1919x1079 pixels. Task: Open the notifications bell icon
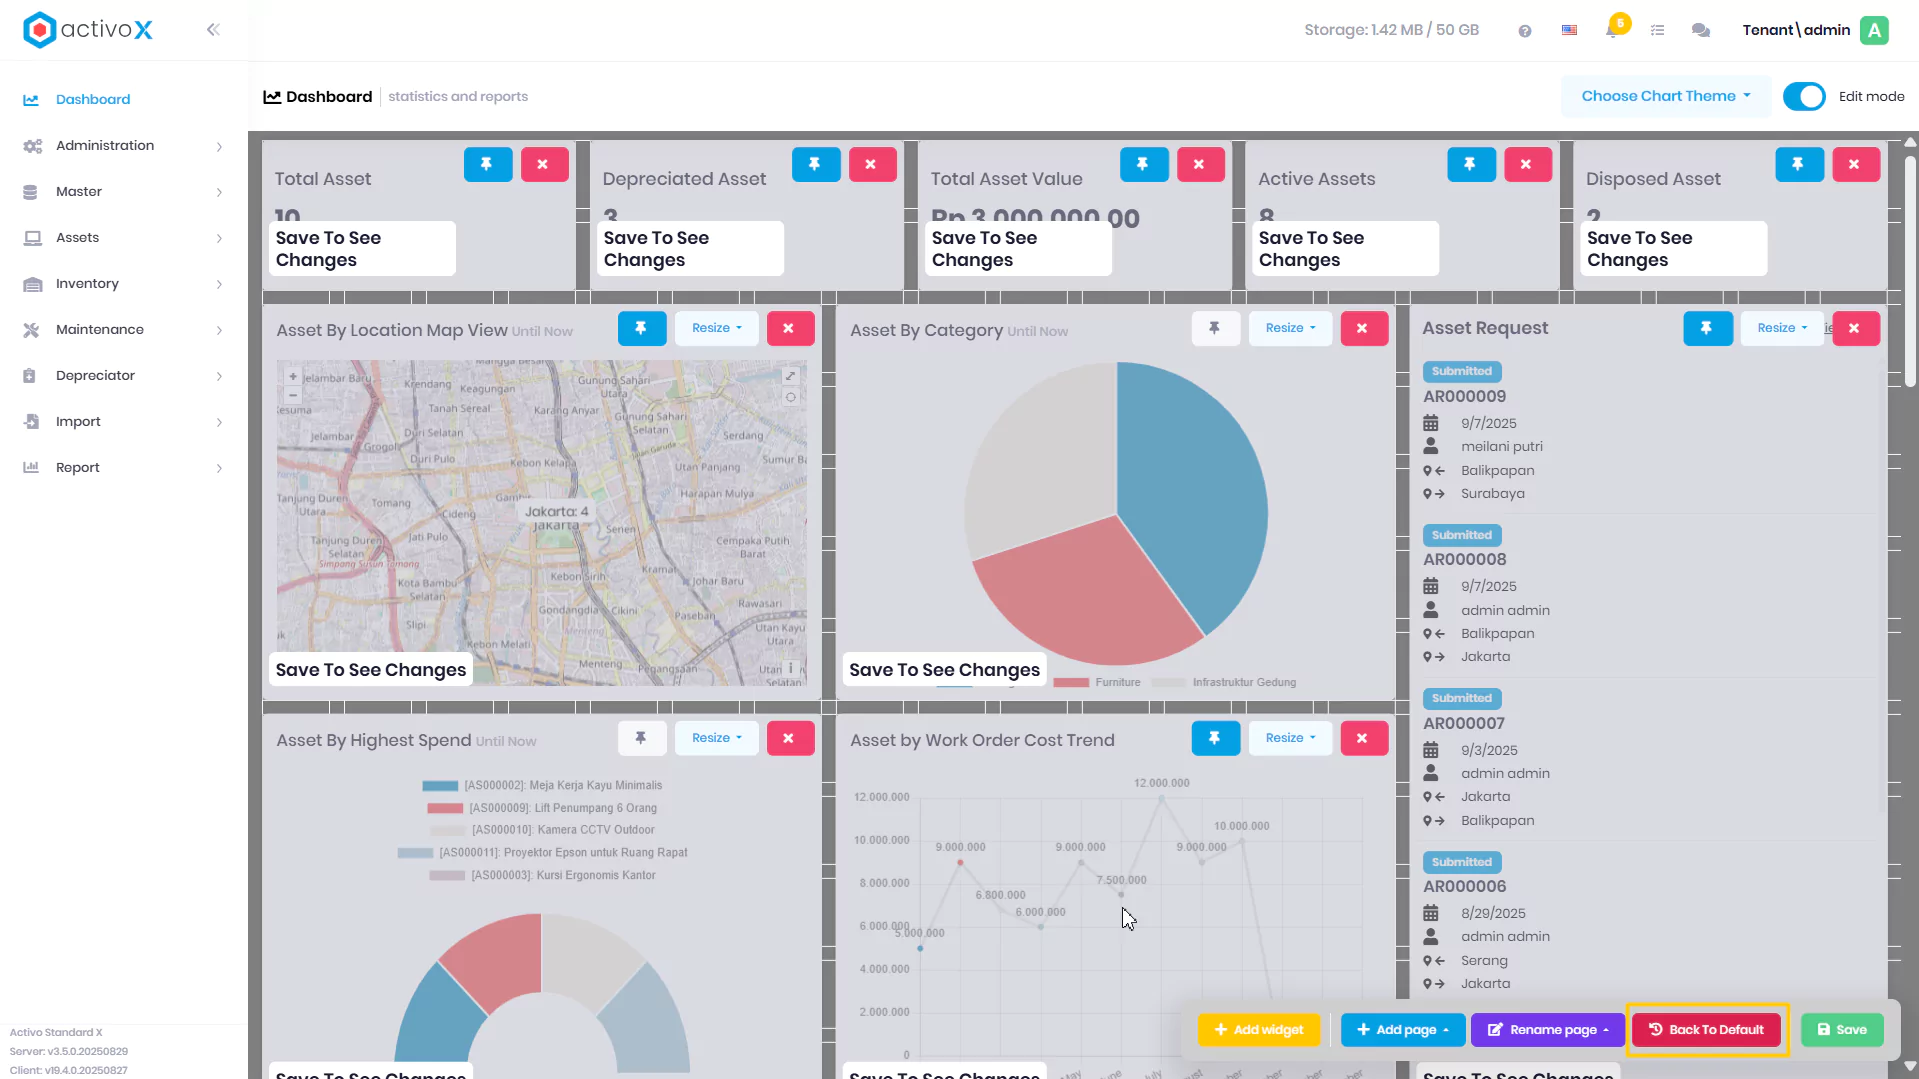(1612, 30)
